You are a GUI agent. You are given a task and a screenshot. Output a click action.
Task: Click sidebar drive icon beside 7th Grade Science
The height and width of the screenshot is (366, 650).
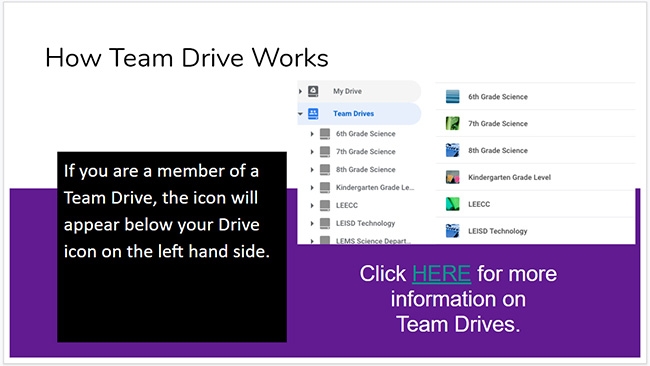pos(325,152)
